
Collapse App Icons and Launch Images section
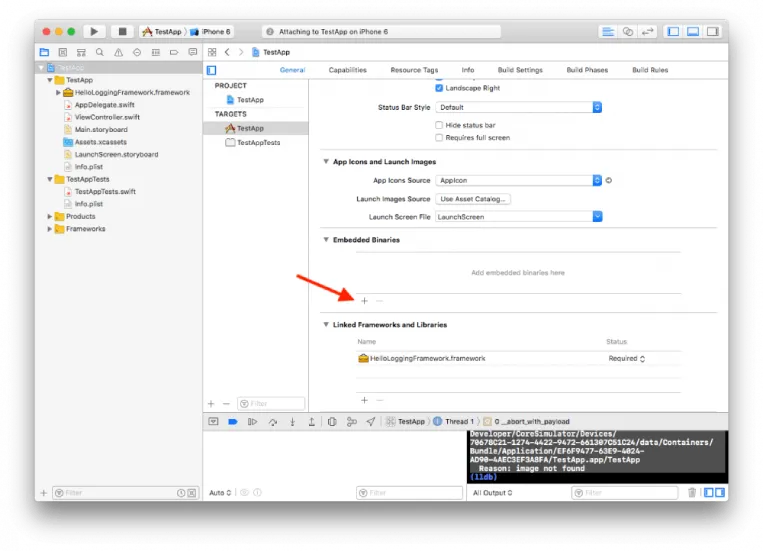point(326,162)
